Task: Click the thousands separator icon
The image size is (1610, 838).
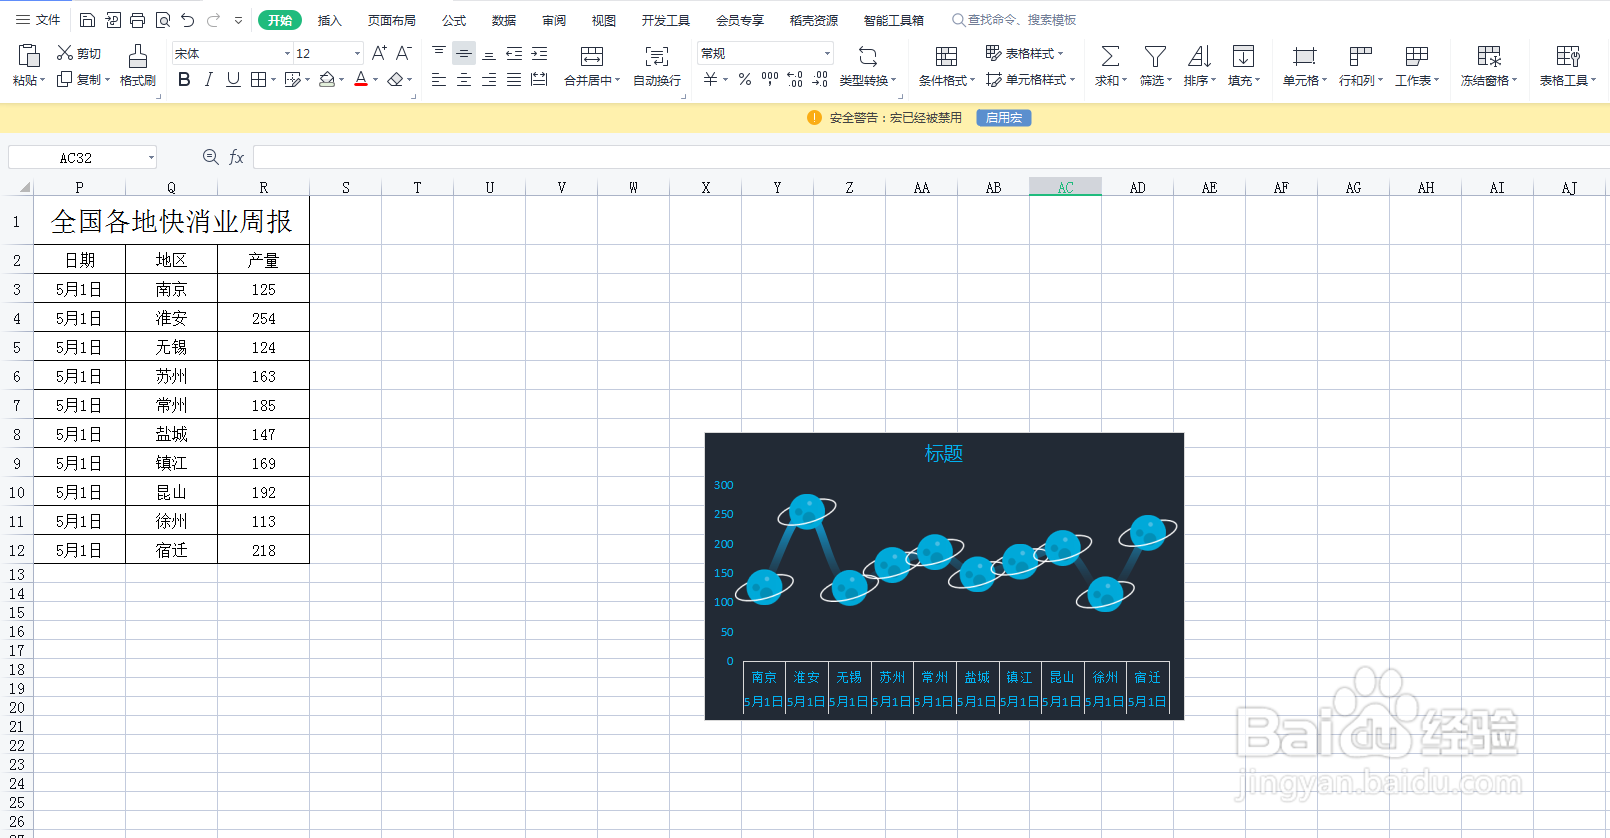Action: coord(770,79)
